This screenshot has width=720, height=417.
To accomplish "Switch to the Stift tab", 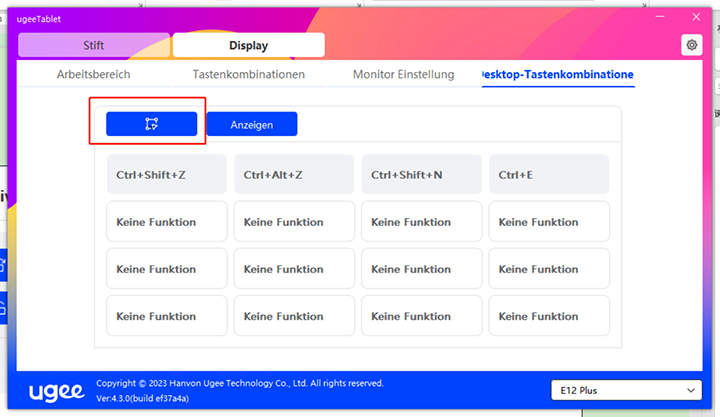I will [x=93, y=45].
